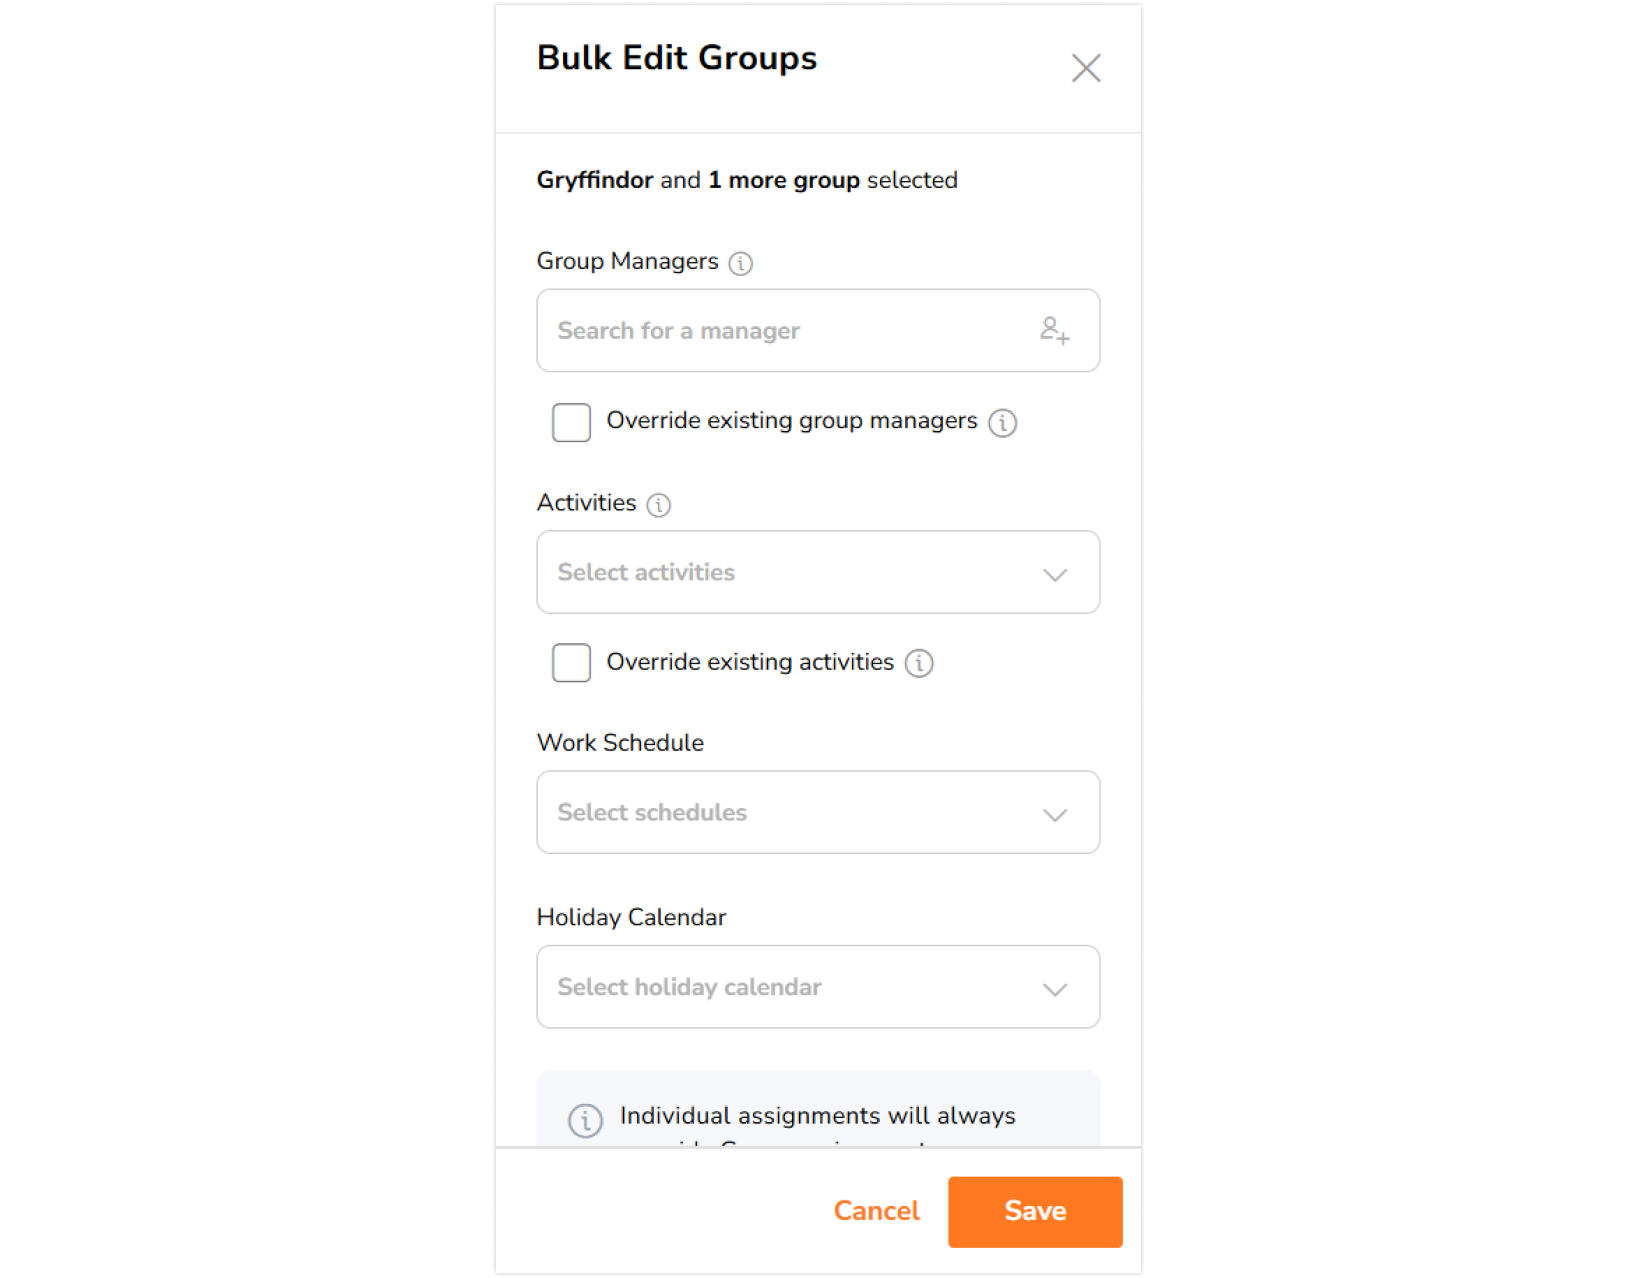This screenshot has width=1637, height=1278.
Task: Click the chevron in Holiday Calendar field
Action: [x=1055, y=990]
